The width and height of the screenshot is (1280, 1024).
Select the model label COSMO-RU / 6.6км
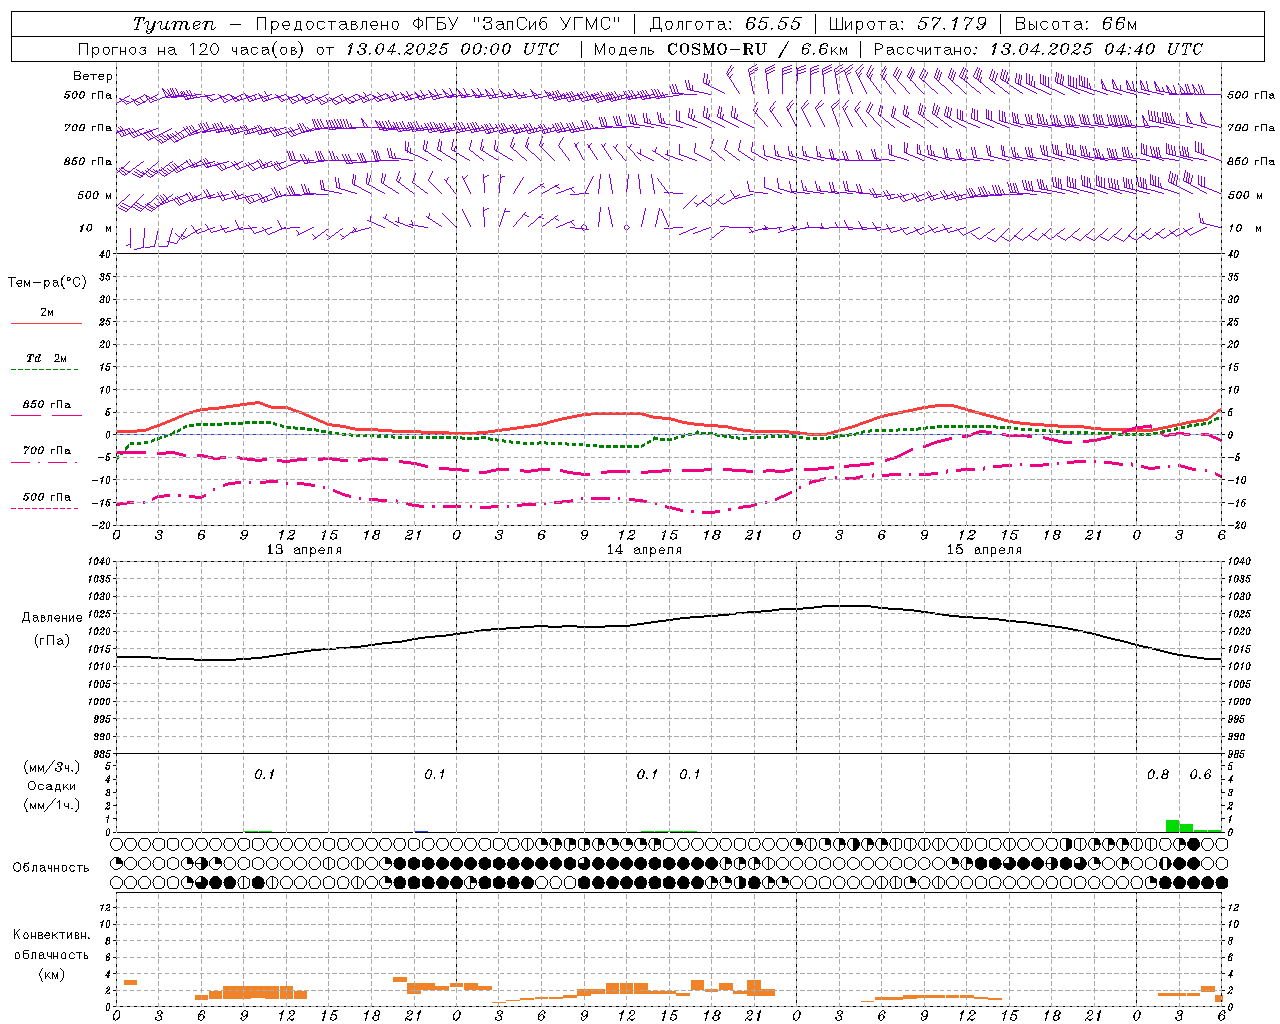(758, 49)
